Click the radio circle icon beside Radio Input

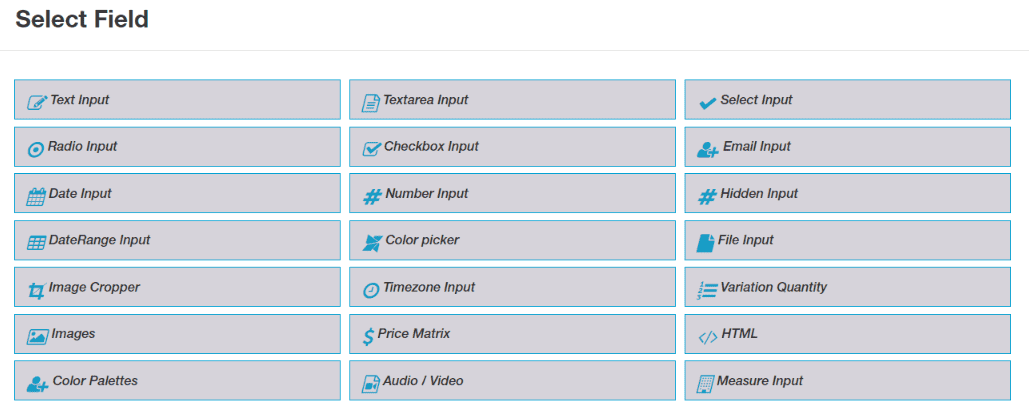coord(36,148)
